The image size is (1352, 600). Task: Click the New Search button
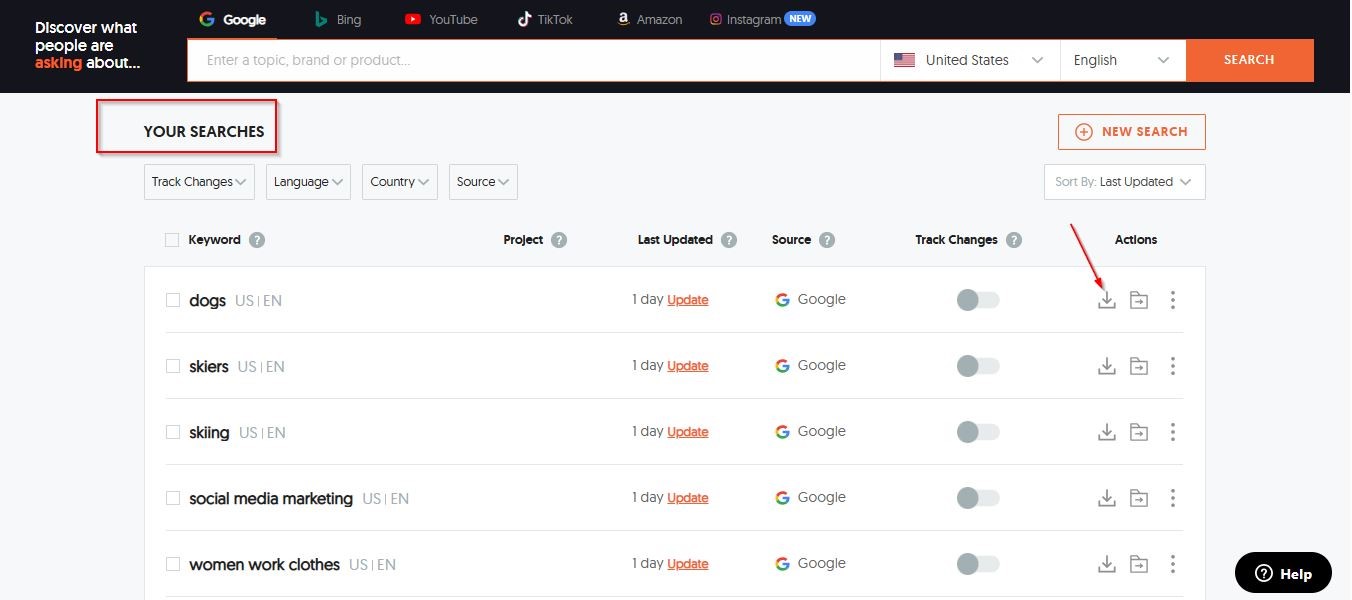[x=1131, y=132]
